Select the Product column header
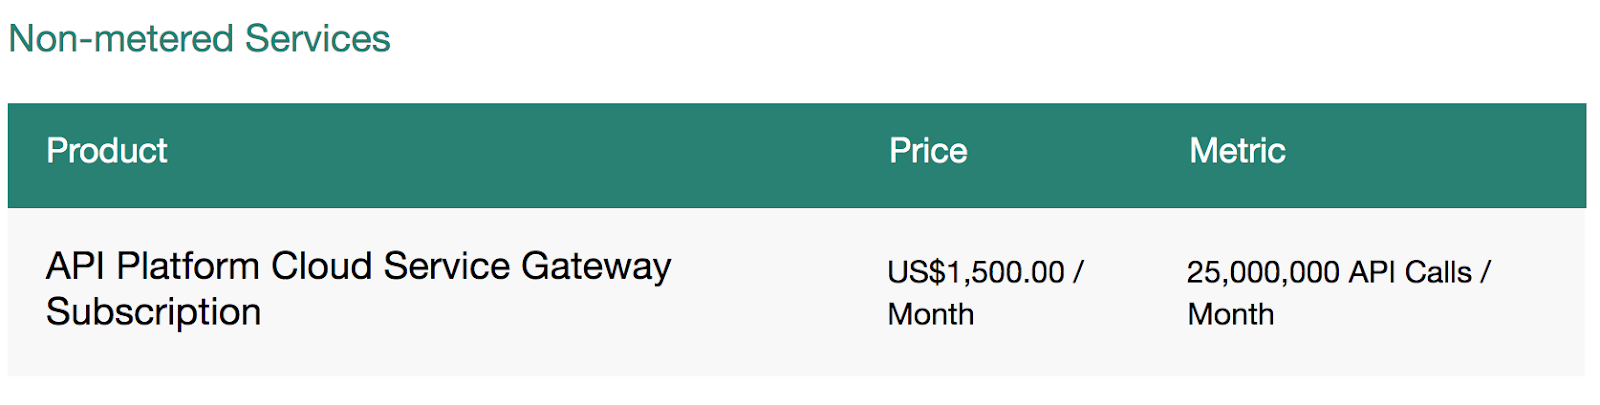 click(x=107, y=151)
